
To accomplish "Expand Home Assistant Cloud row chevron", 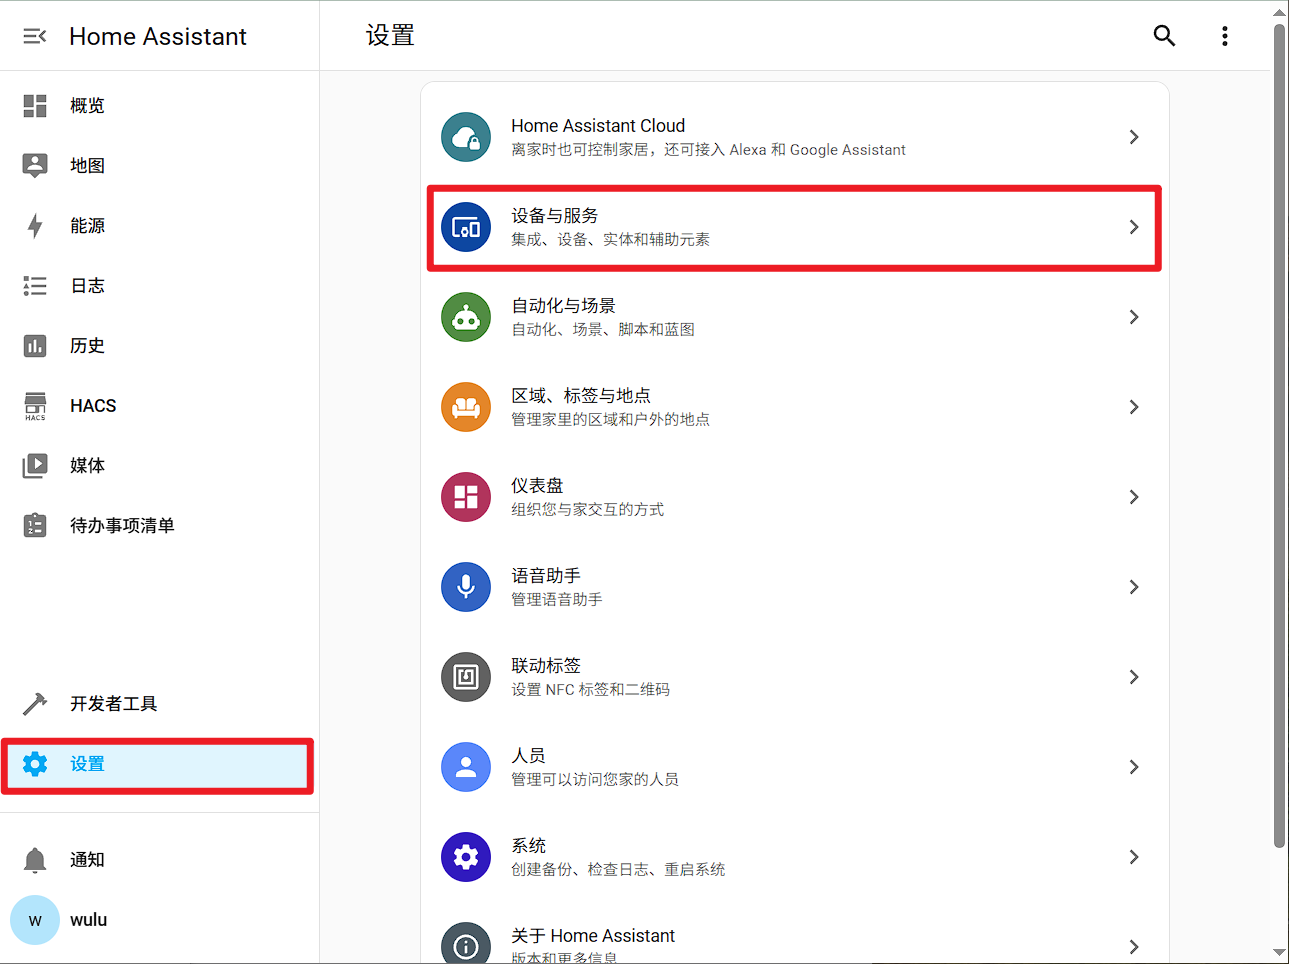I will (x=1134, y=137).
